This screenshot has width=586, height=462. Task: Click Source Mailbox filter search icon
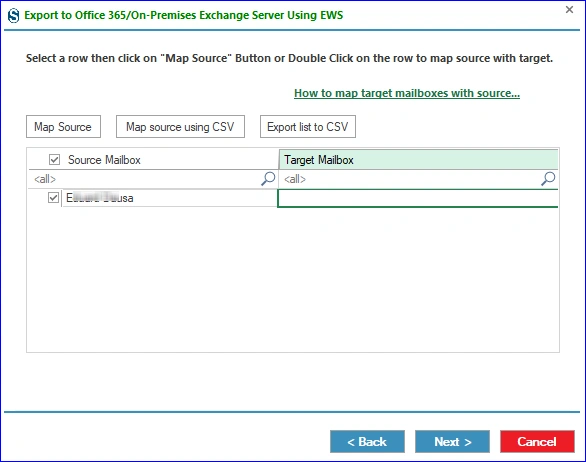pyautogui.click(x=268, y=179)
